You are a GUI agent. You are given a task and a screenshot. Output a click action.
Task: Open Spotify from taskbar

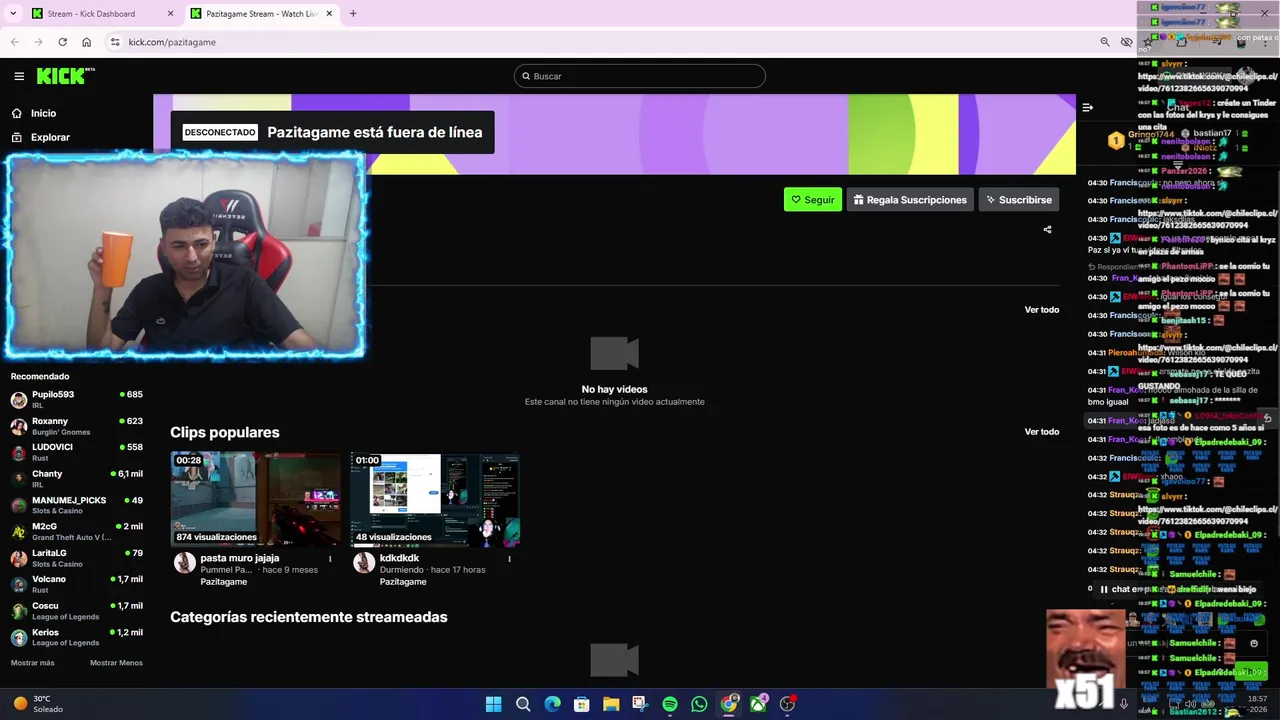[670, 704]
